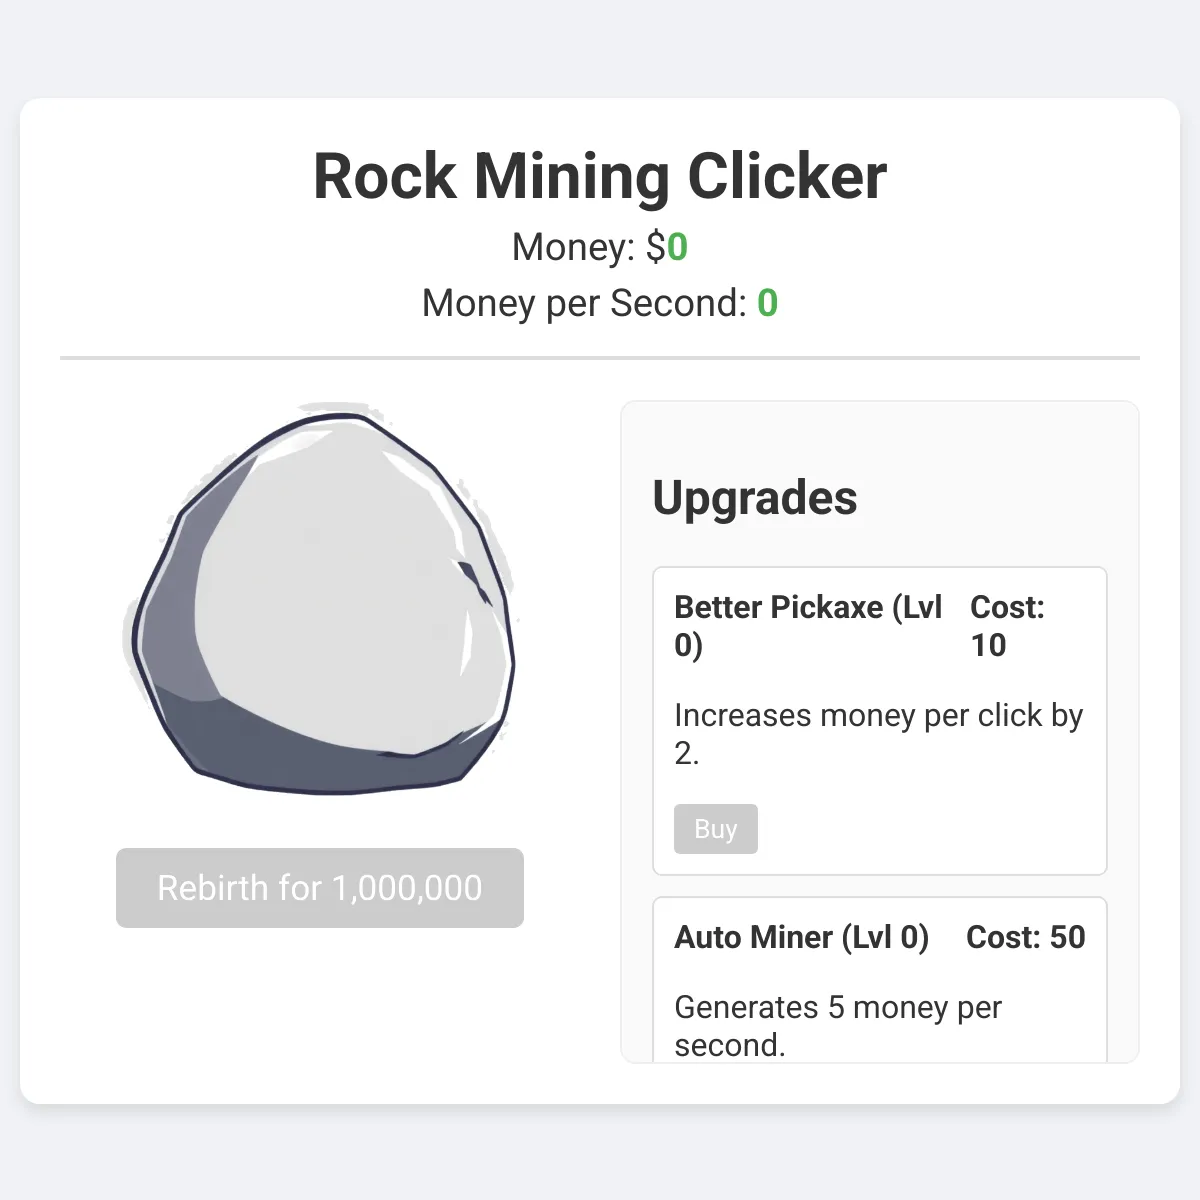Viewport: 1200px width, 1200px height.
Task: Click the crack on the rock's right side
Action: pyautogui.click(x=476, y=585)
